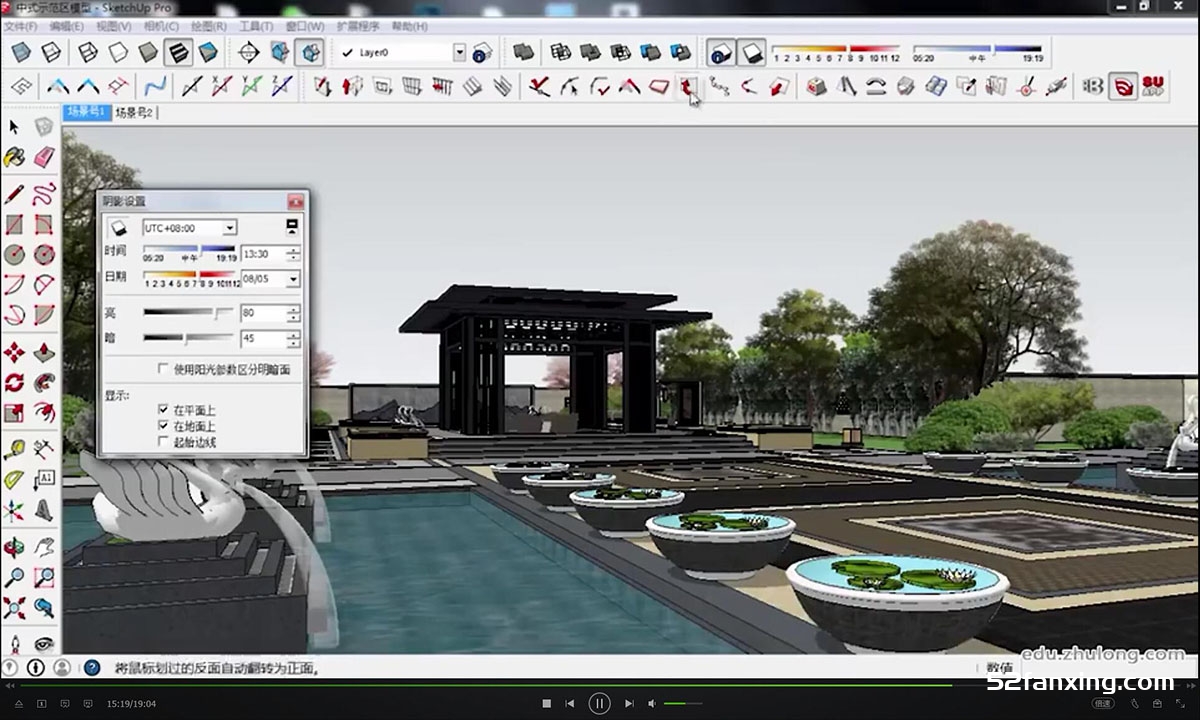
Task: Open the red S plugin toolbar icon
Action: coord(1124,86)
